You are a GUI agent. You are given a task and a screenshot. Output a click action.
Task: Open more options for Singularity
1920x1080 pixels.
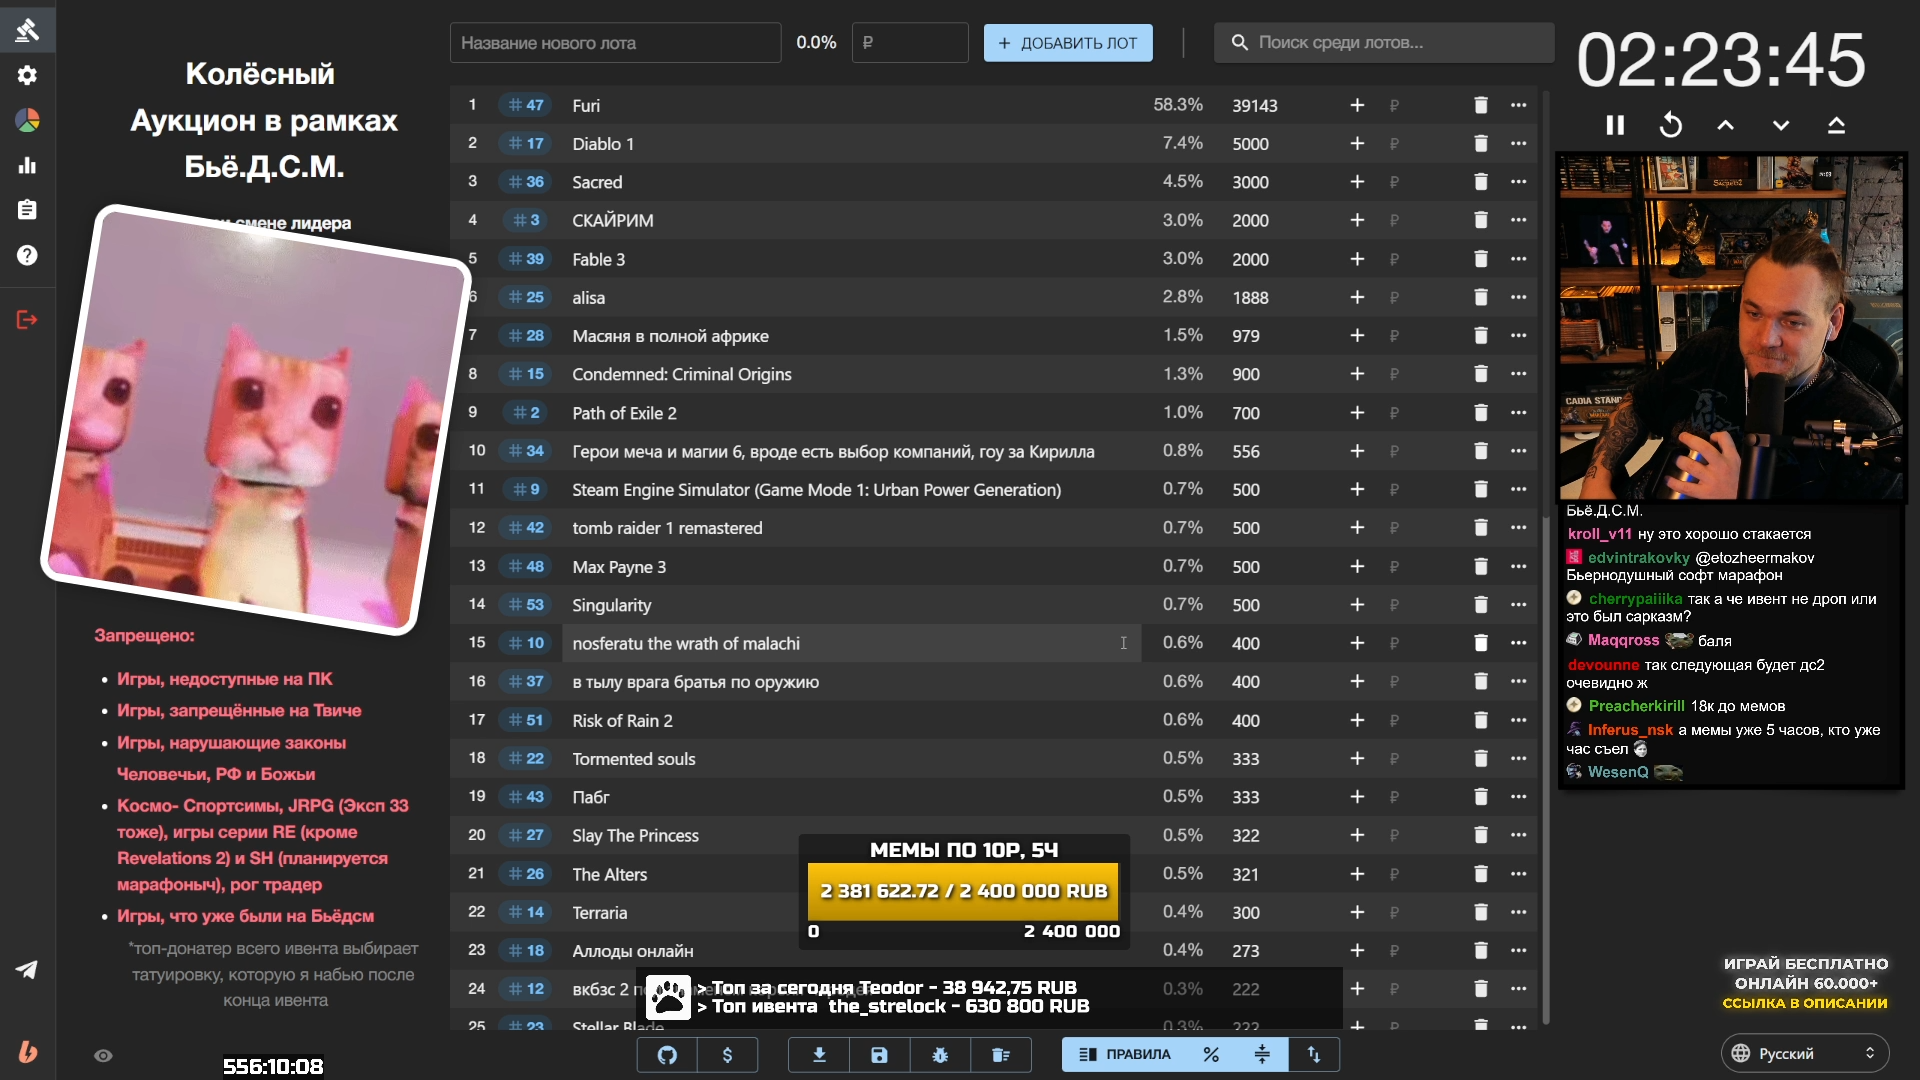coord(1519,604)
